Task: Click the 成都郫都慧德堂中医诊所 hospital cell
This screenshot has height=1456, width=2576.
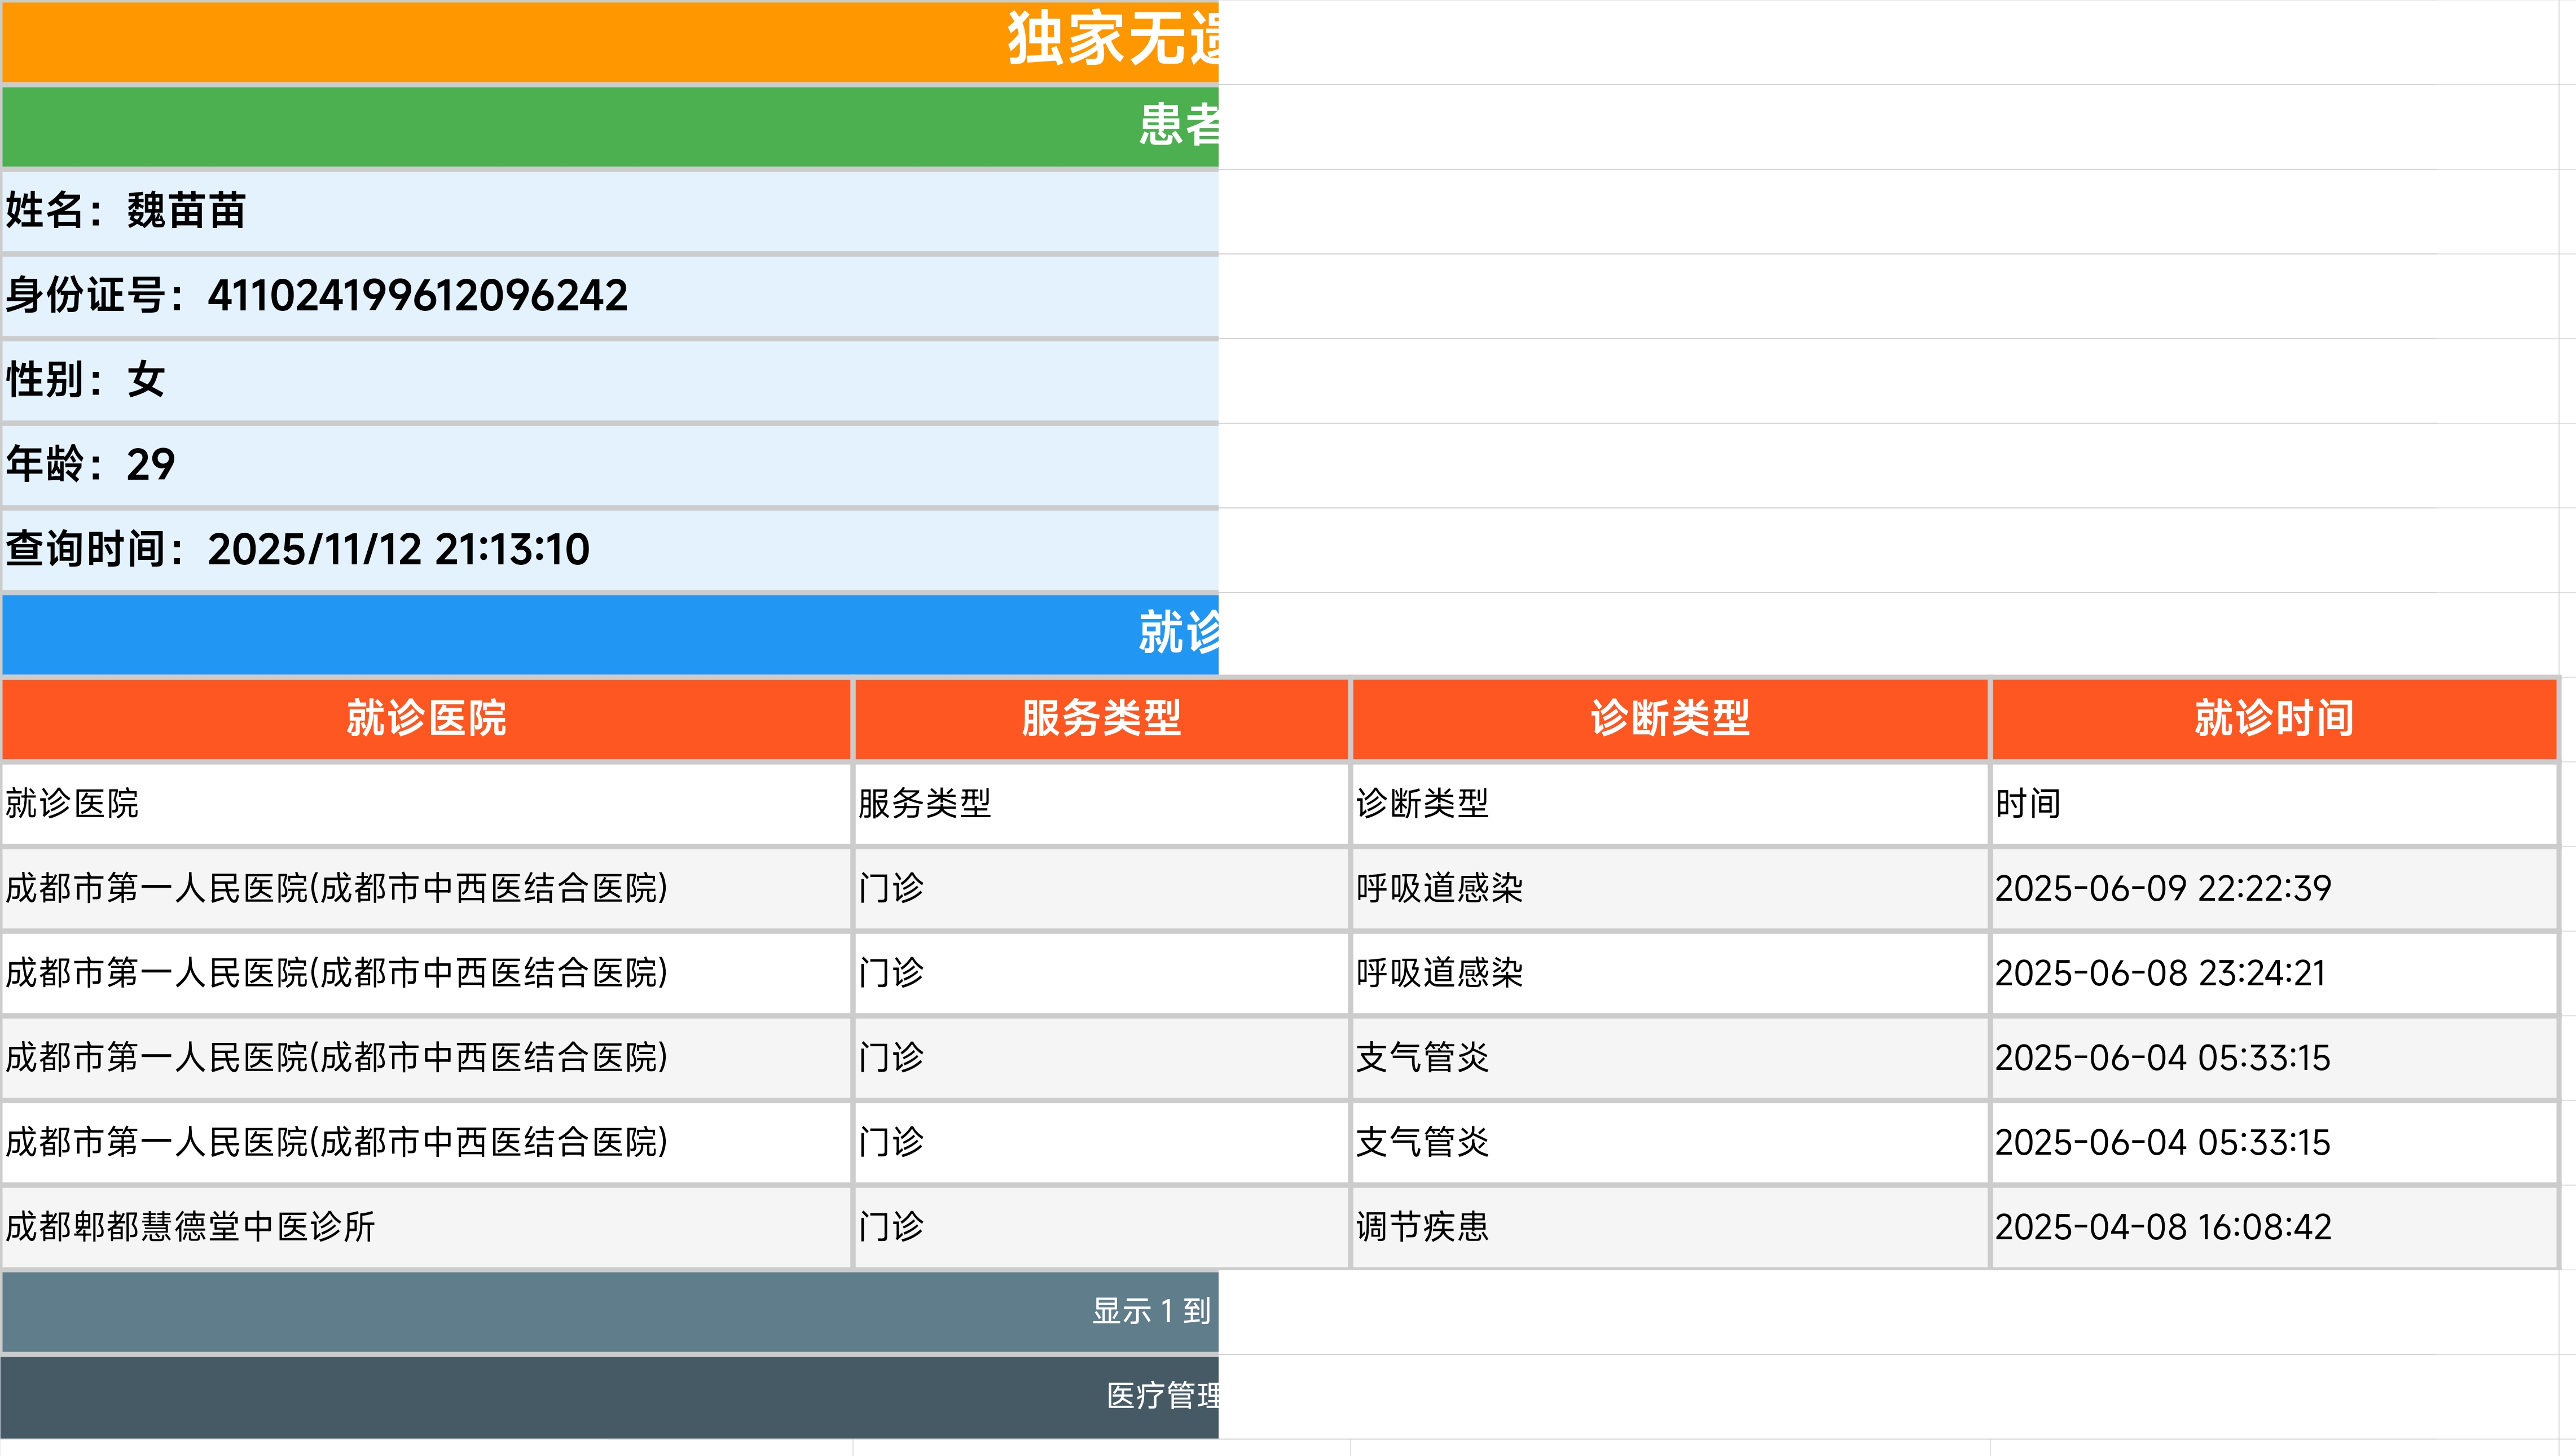Action: click(x=426, y=1227)
